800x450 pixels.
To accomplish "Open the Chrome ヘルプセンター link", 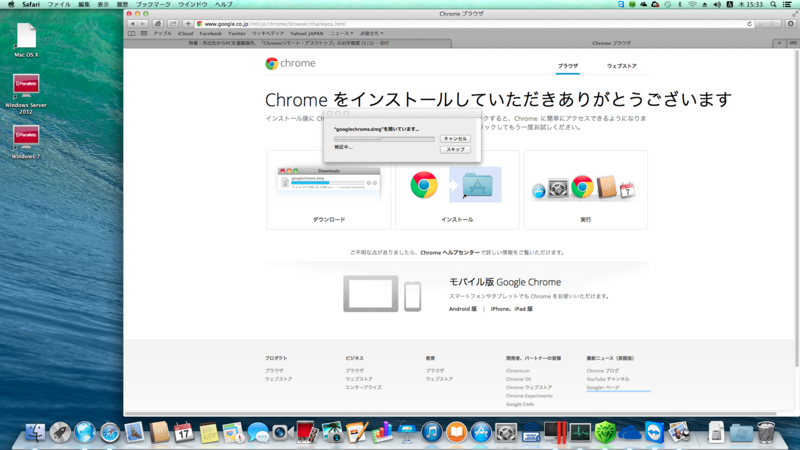I will coord(449,253).
